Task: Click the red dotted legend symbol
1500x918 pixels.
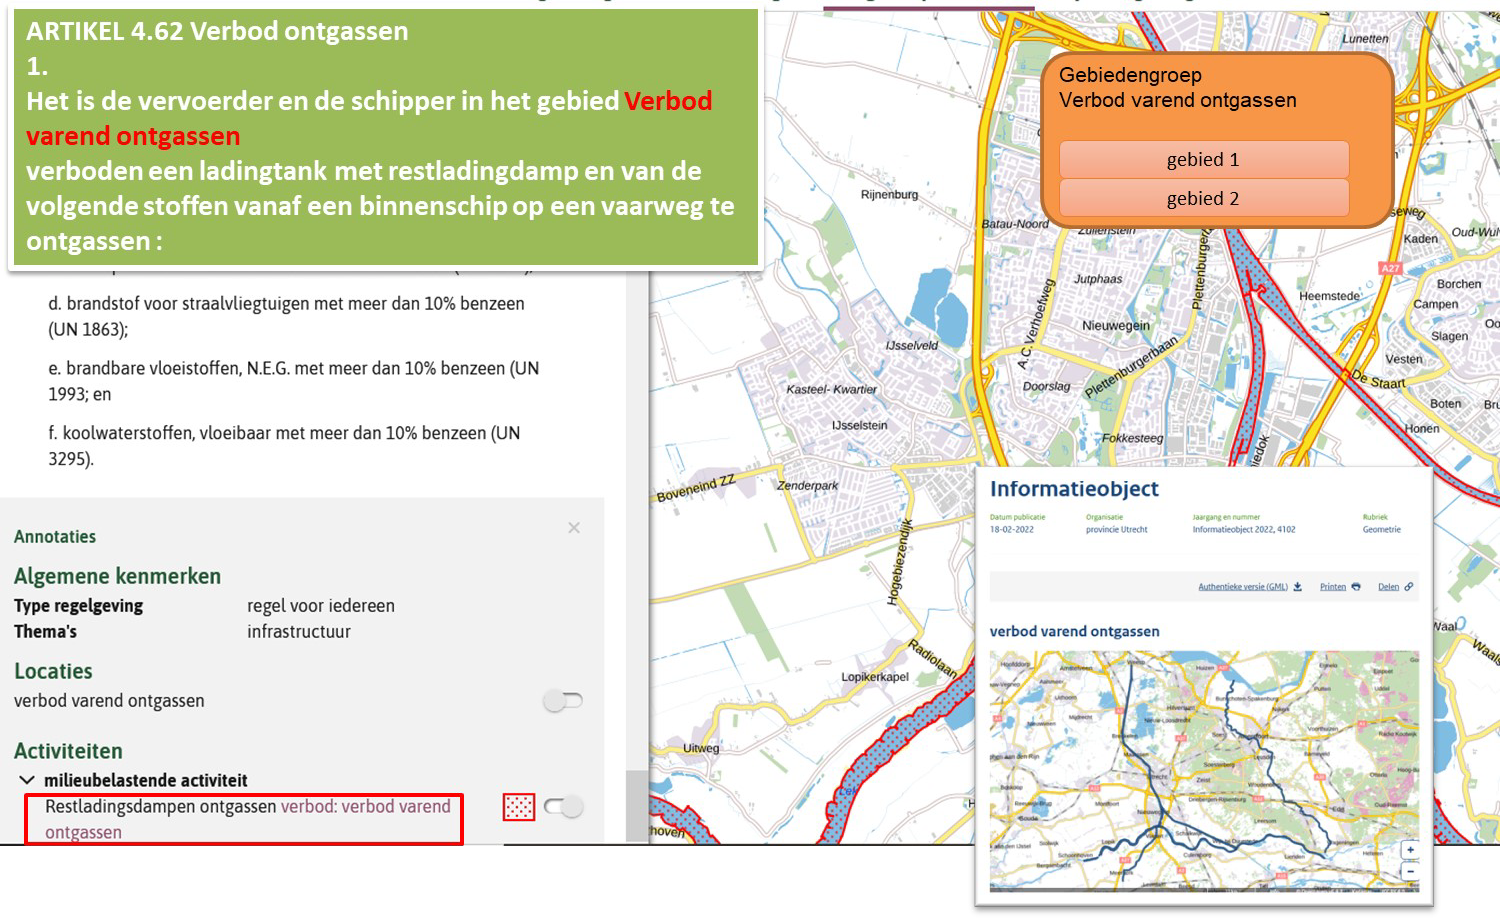Action: 519,807
